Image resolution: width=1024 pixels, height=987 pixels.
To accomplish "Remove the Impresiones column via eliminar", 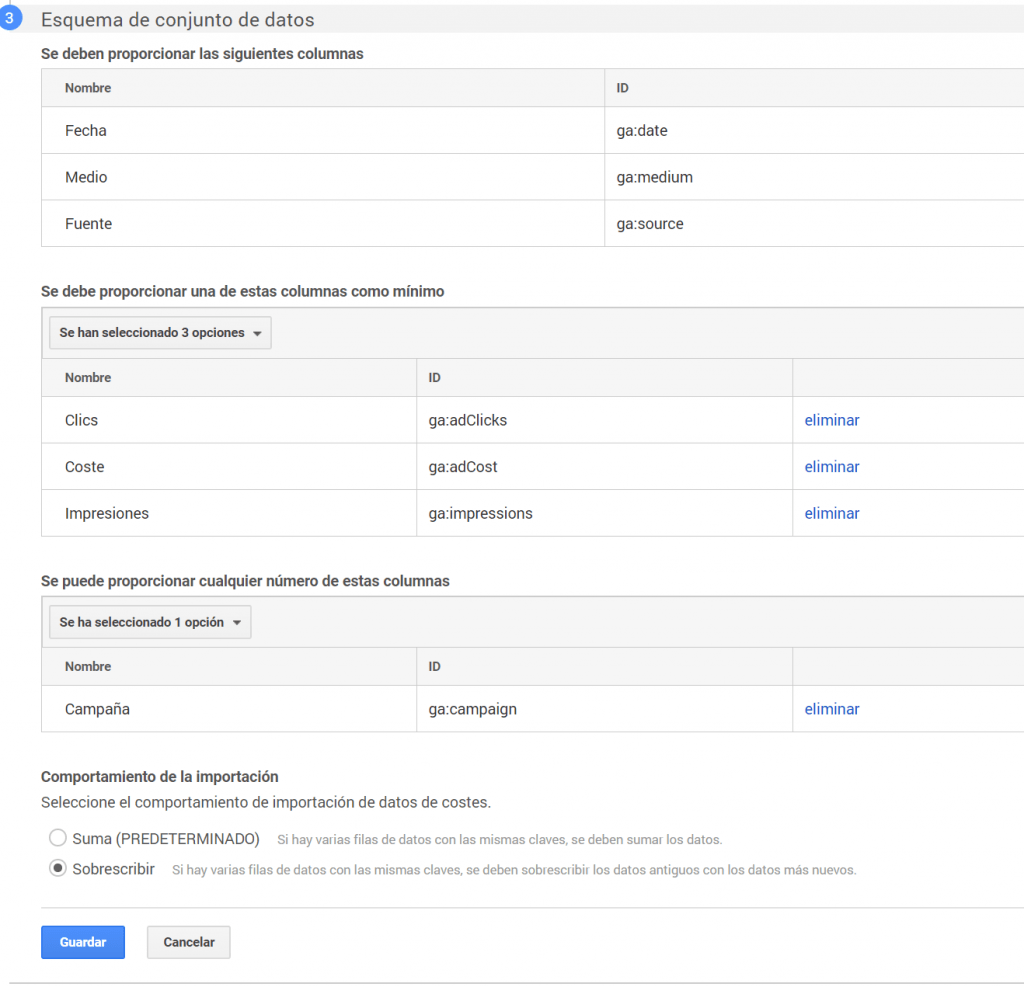I will pos(831,513).
